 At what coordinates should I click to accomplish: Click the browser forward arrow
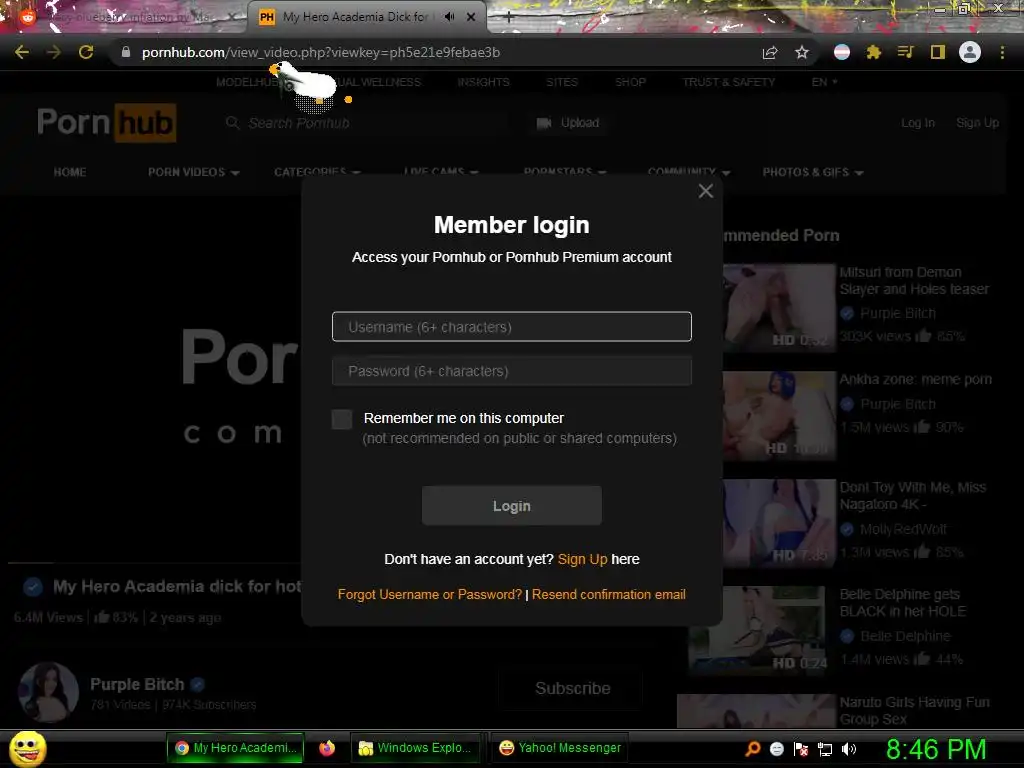click(x=54, y=52)
